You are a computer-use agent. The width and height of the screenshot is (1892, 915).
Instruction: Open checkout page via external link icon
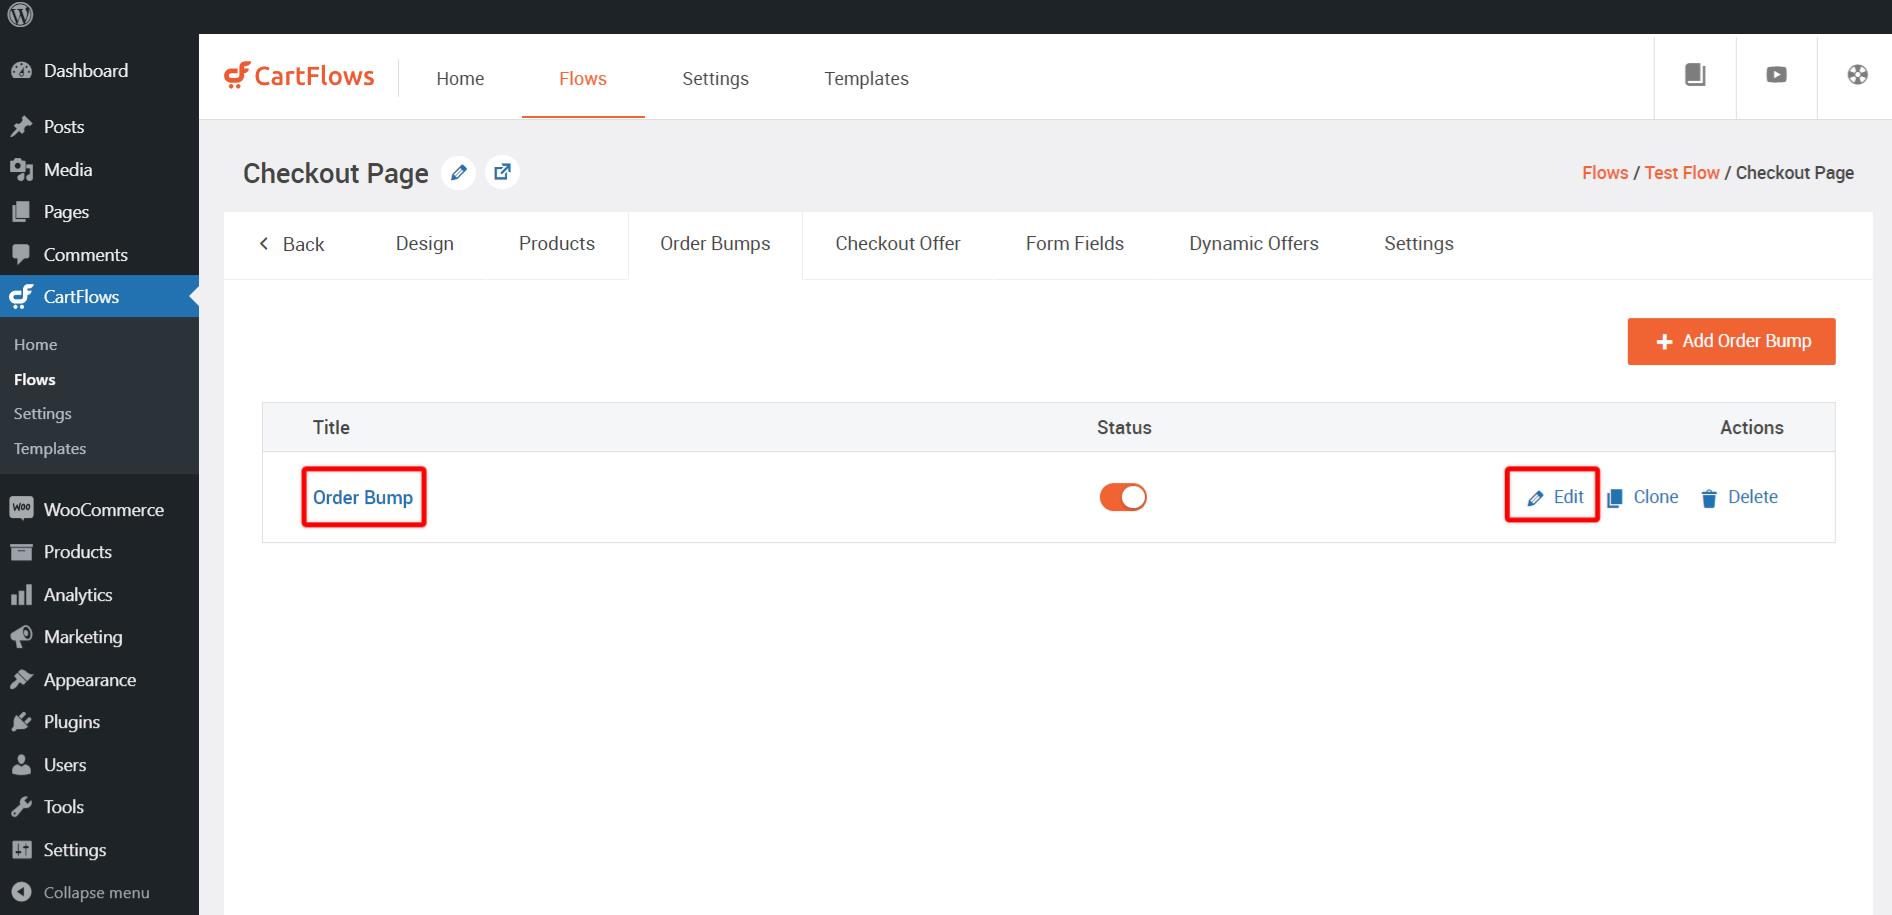(x=502, y=173)
